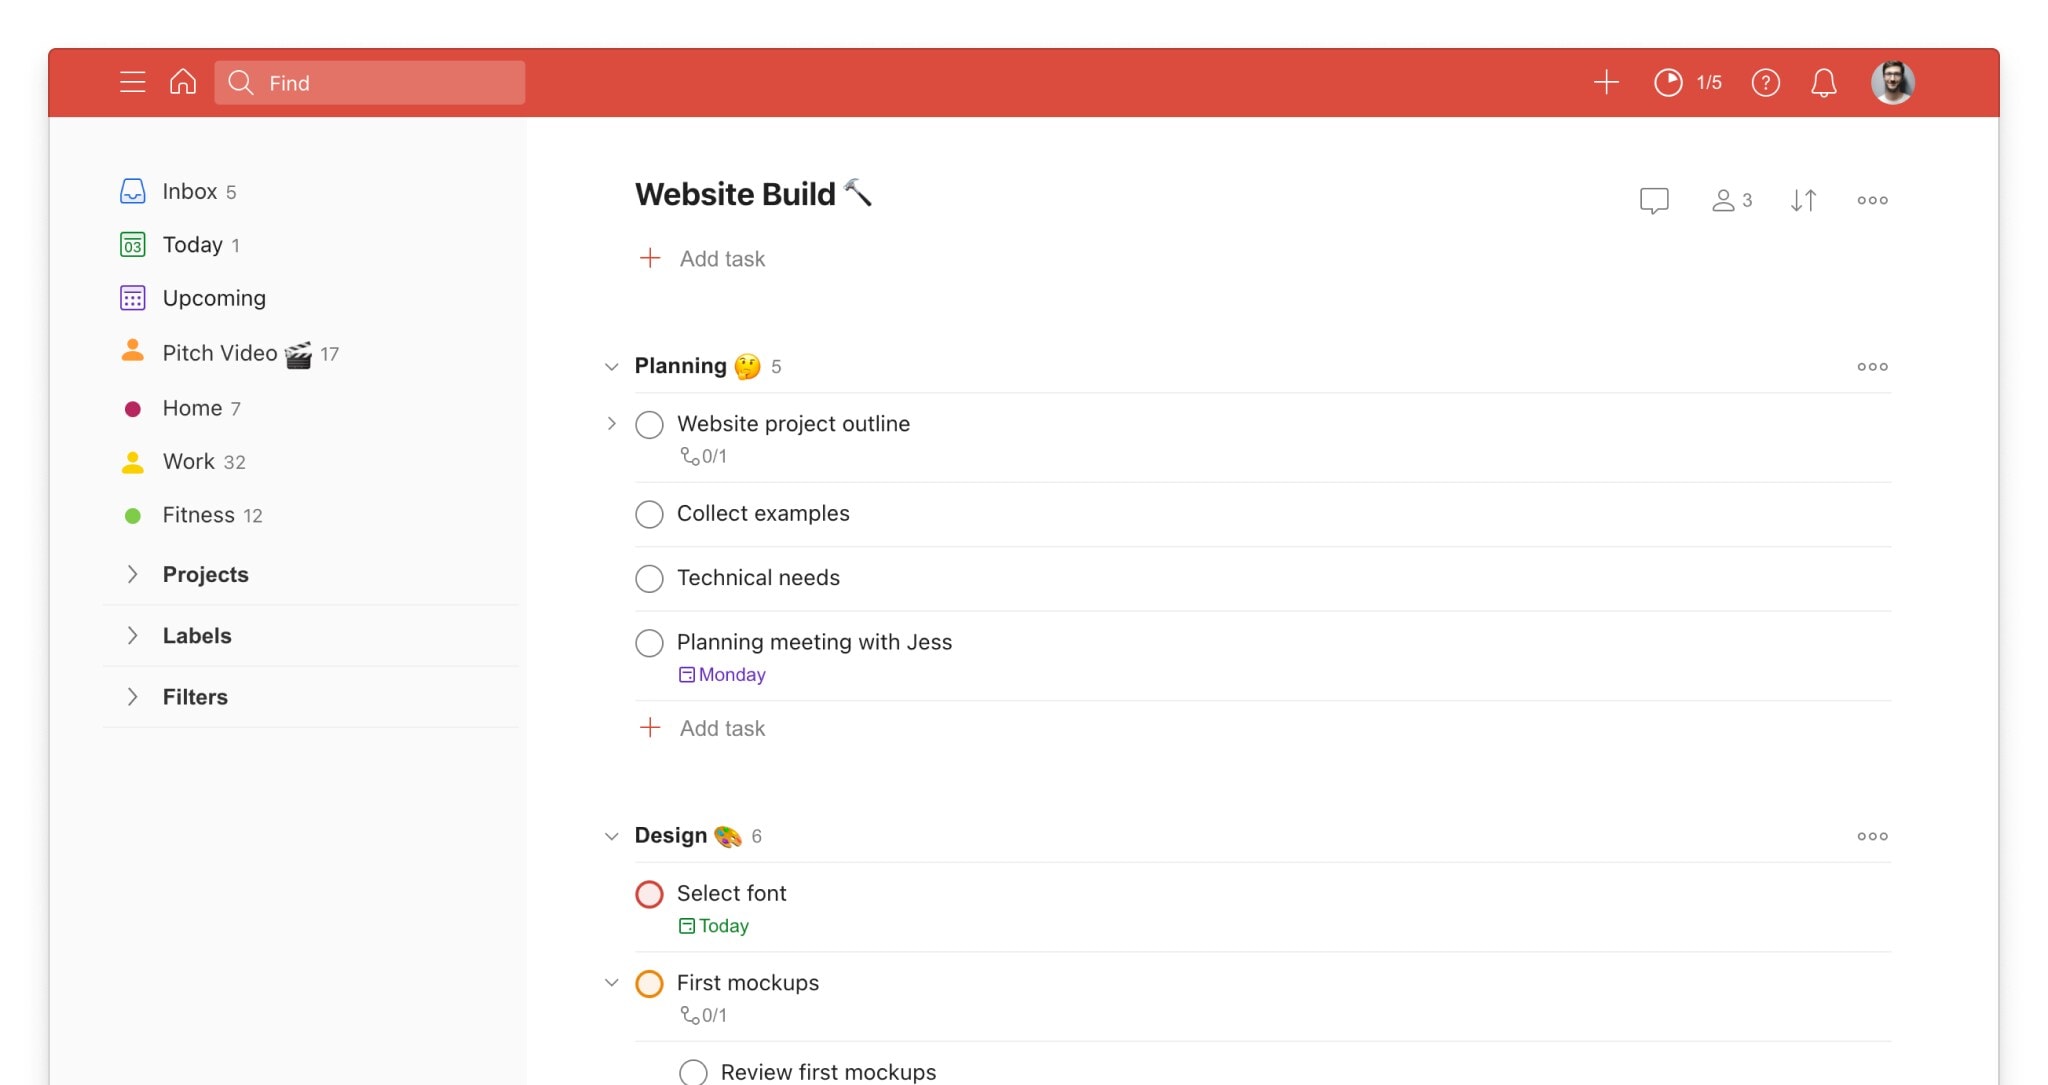Mark Select font task as done
This screenshot has height=1085, width=2048.
(649, 894)
